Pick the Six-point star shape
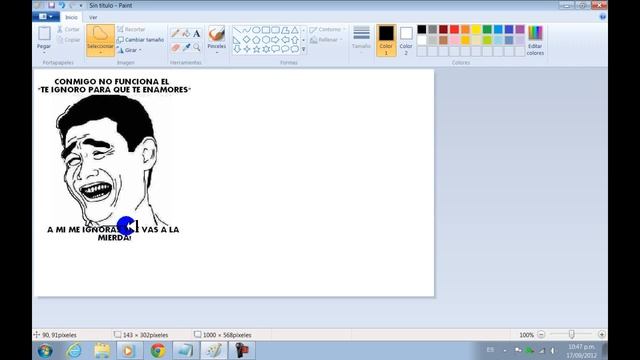 click(266, 49)
